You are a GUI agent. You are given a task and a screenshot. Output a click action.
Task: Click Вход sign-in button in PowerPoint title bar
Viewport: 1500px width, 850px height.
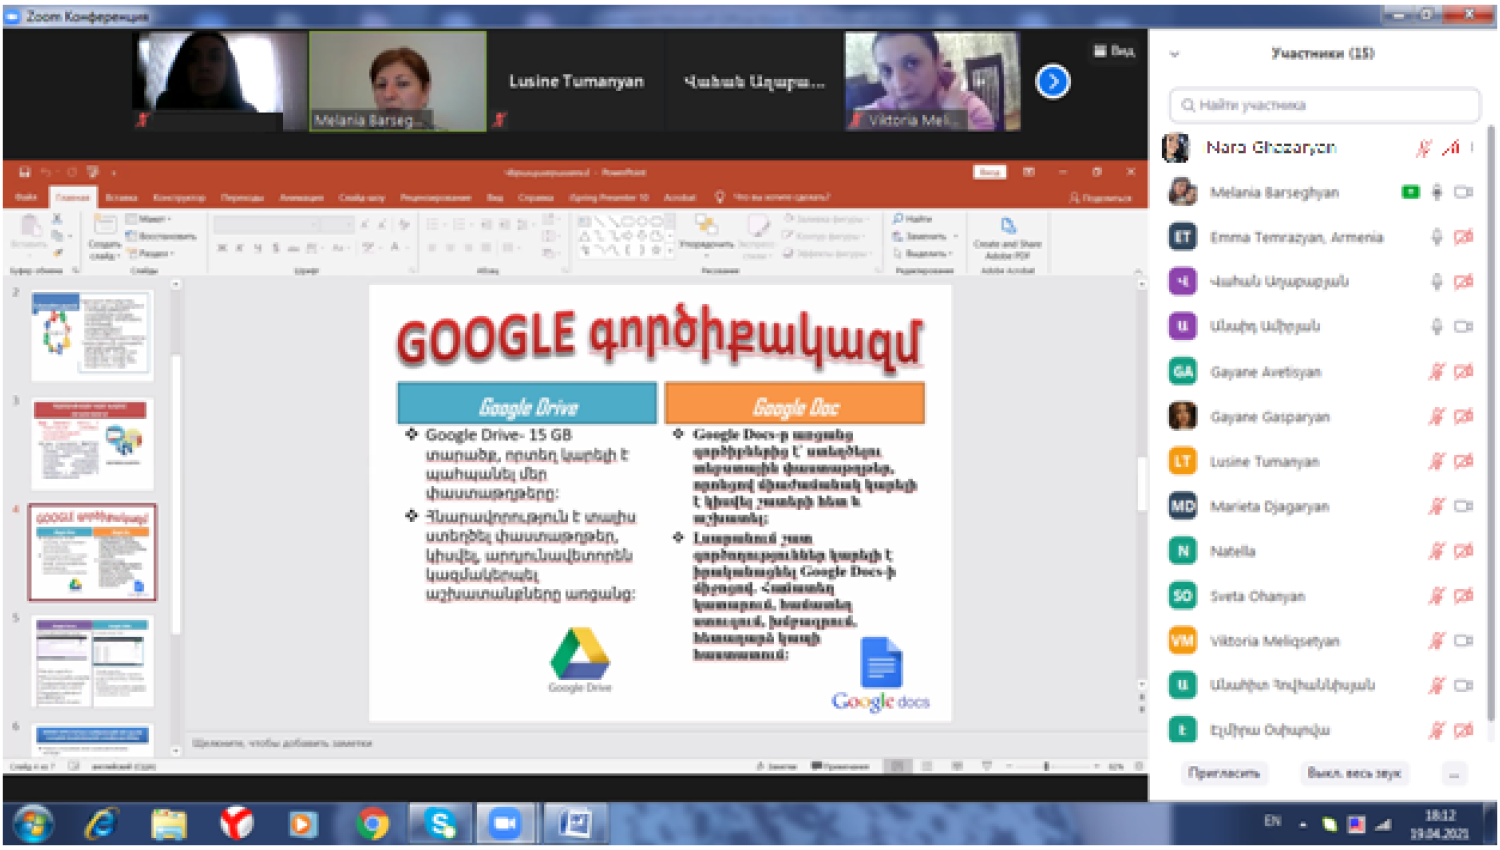click(x=989, y=172)
